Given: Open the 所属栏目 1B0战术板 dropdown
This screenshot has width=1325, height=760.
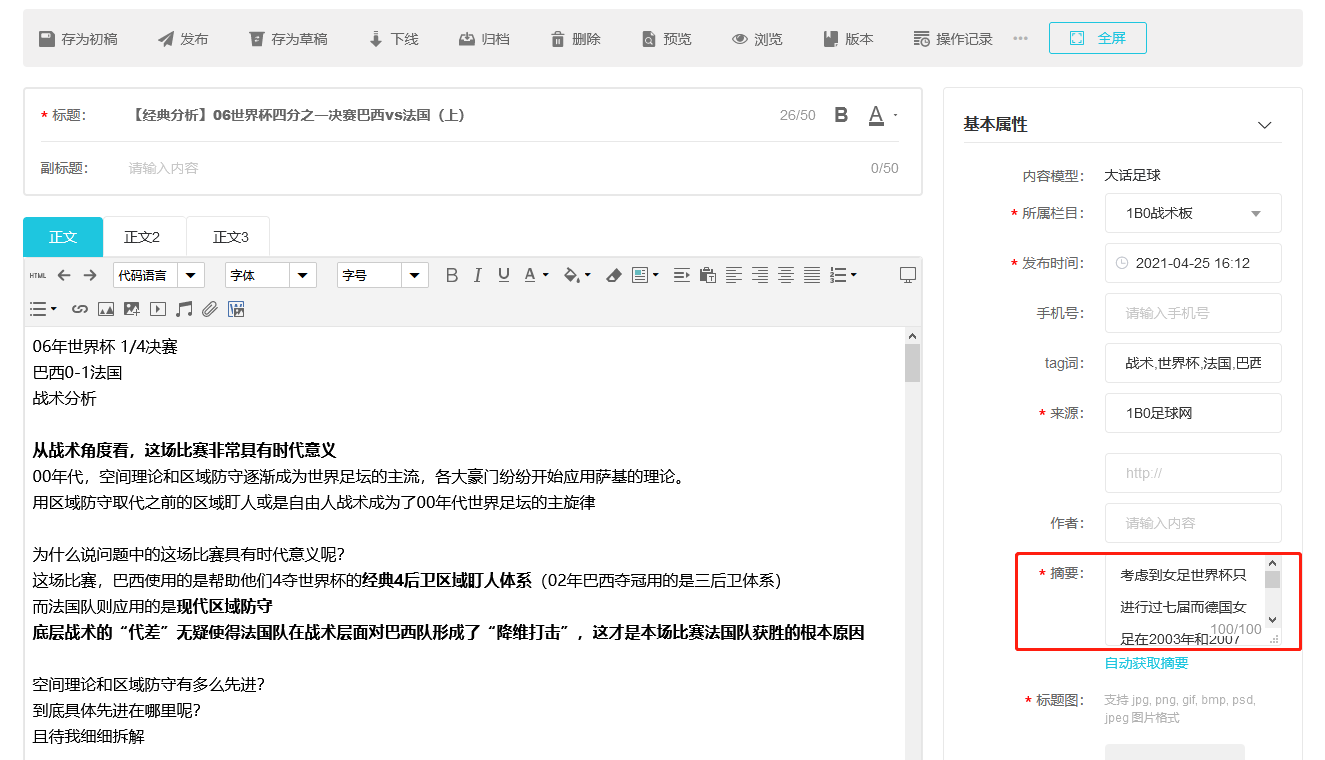Looking at the screenshot, I should click(x=1193, y=213).
